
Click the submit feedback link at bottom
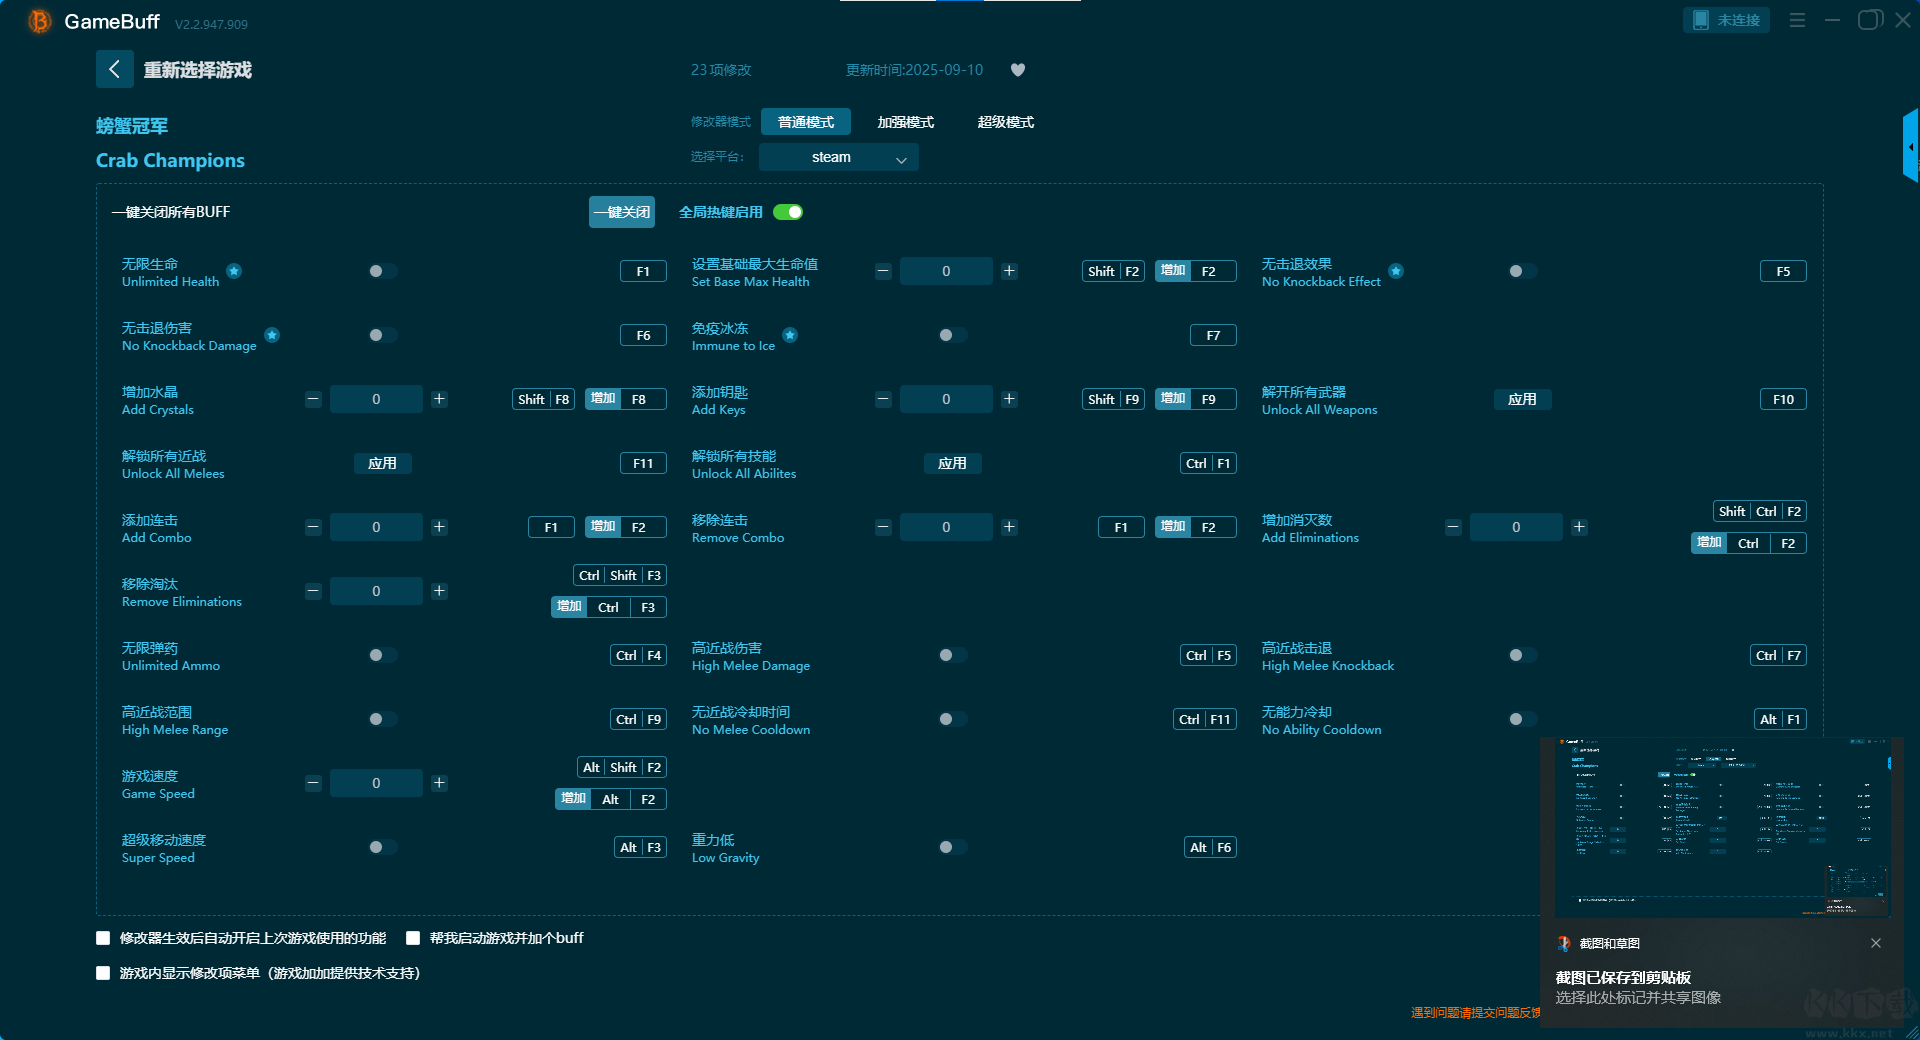[x=1475, y=1013]
